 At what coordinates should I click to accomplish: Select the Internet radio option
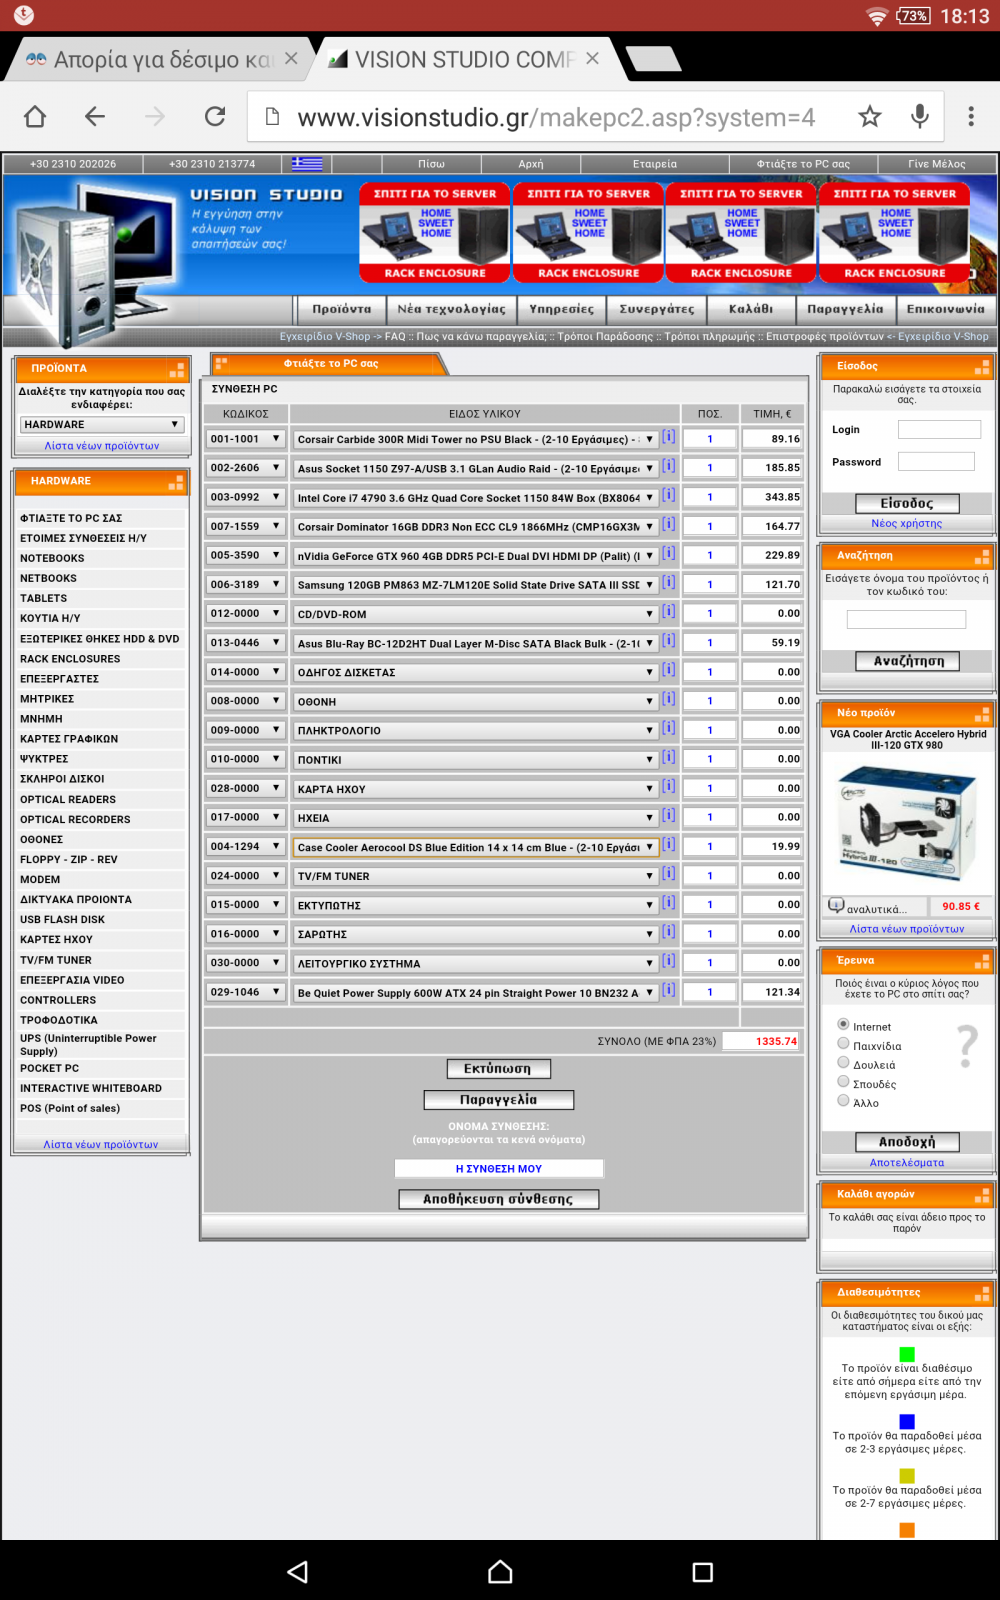843,1024
